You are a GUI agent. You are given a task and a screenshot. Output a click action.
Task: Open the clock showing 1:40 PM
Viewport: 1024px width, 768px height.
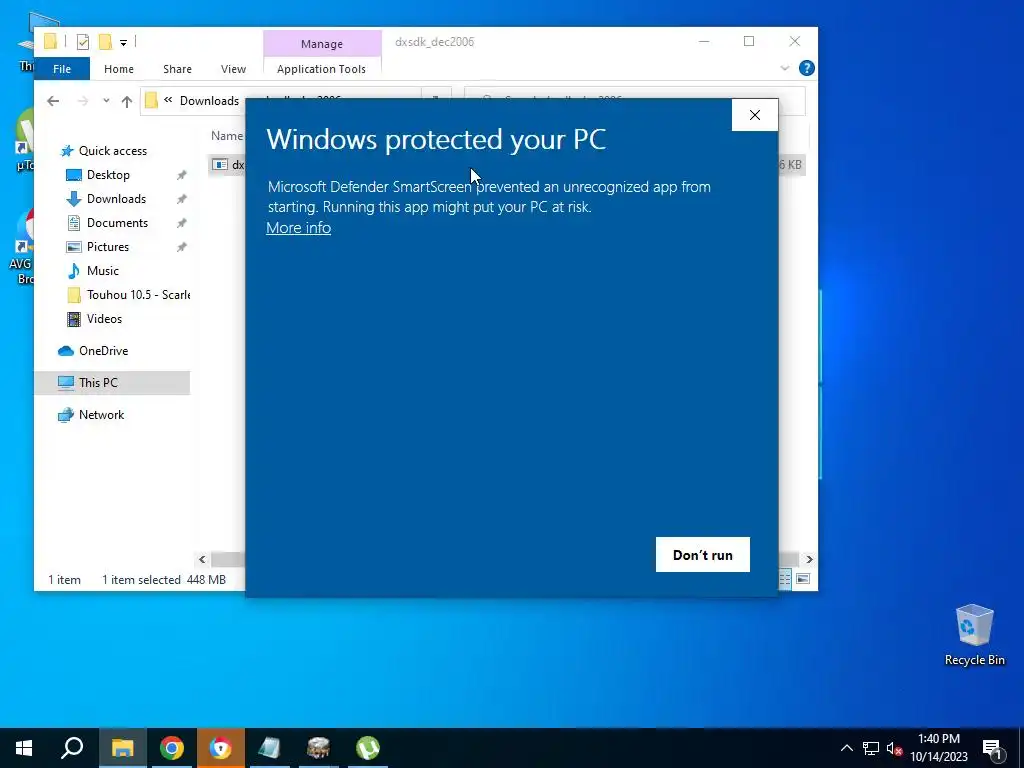pos(938,748)
